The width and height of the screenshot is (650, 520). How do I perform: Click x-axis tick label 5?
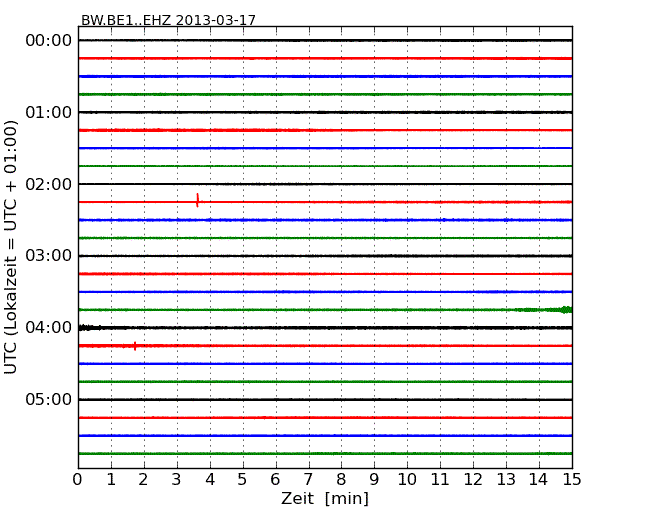[243, 480]
